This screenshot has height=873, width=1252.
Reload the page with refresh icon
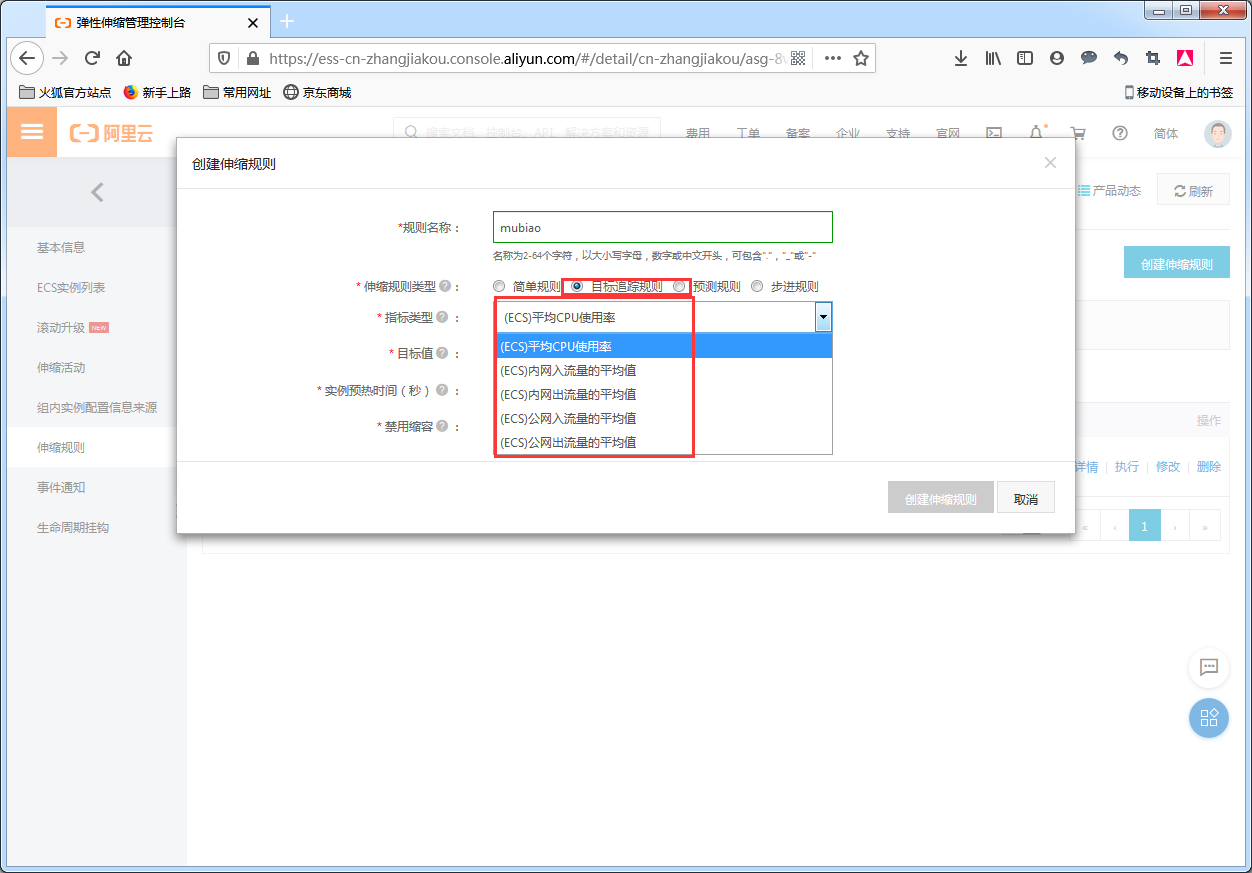point(92,58)
